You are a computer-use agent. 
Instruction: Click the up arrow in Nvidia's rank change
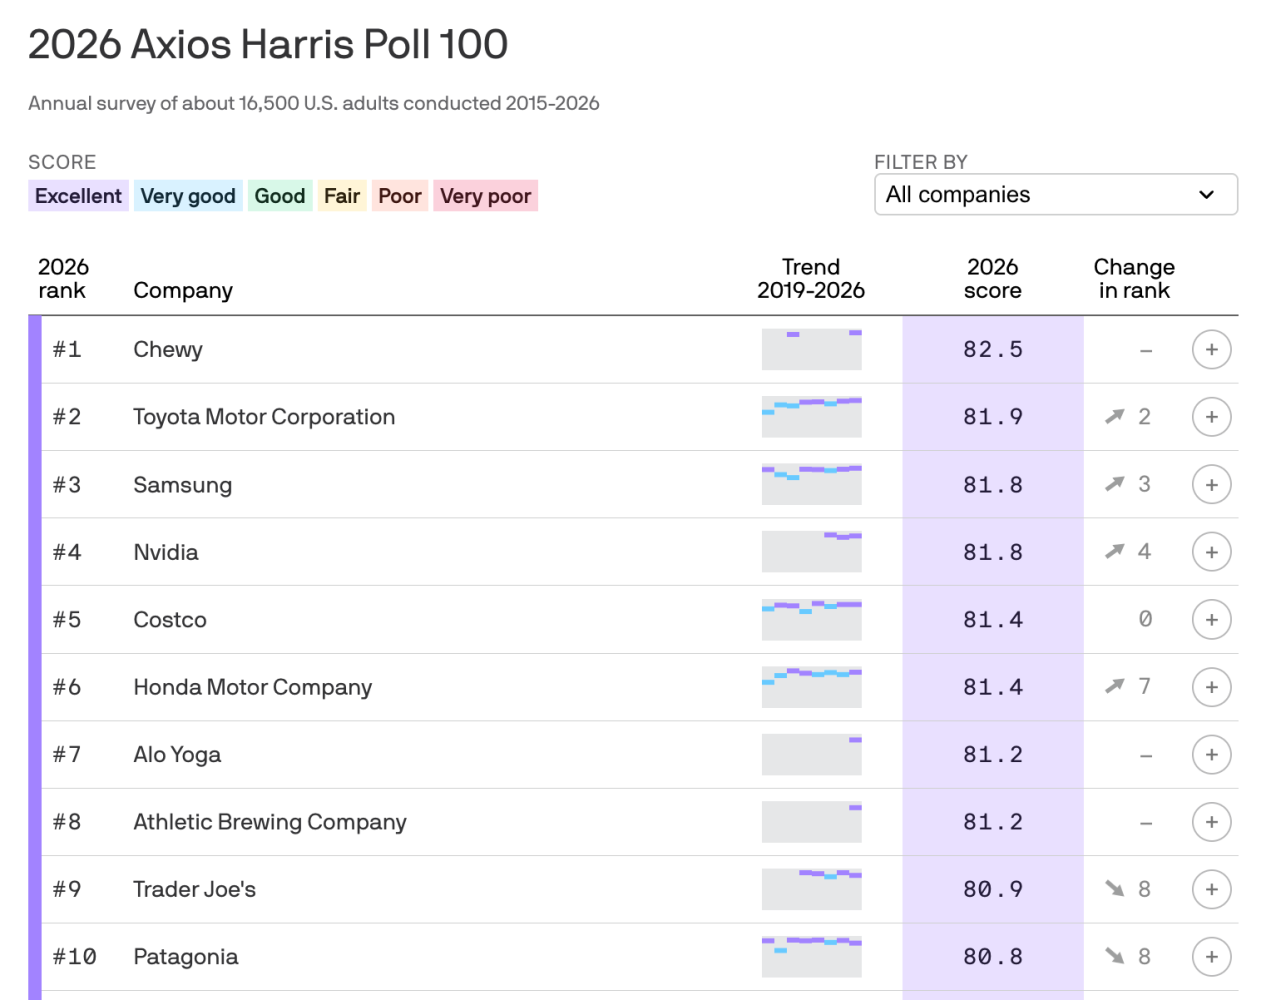coord(1114,551)
